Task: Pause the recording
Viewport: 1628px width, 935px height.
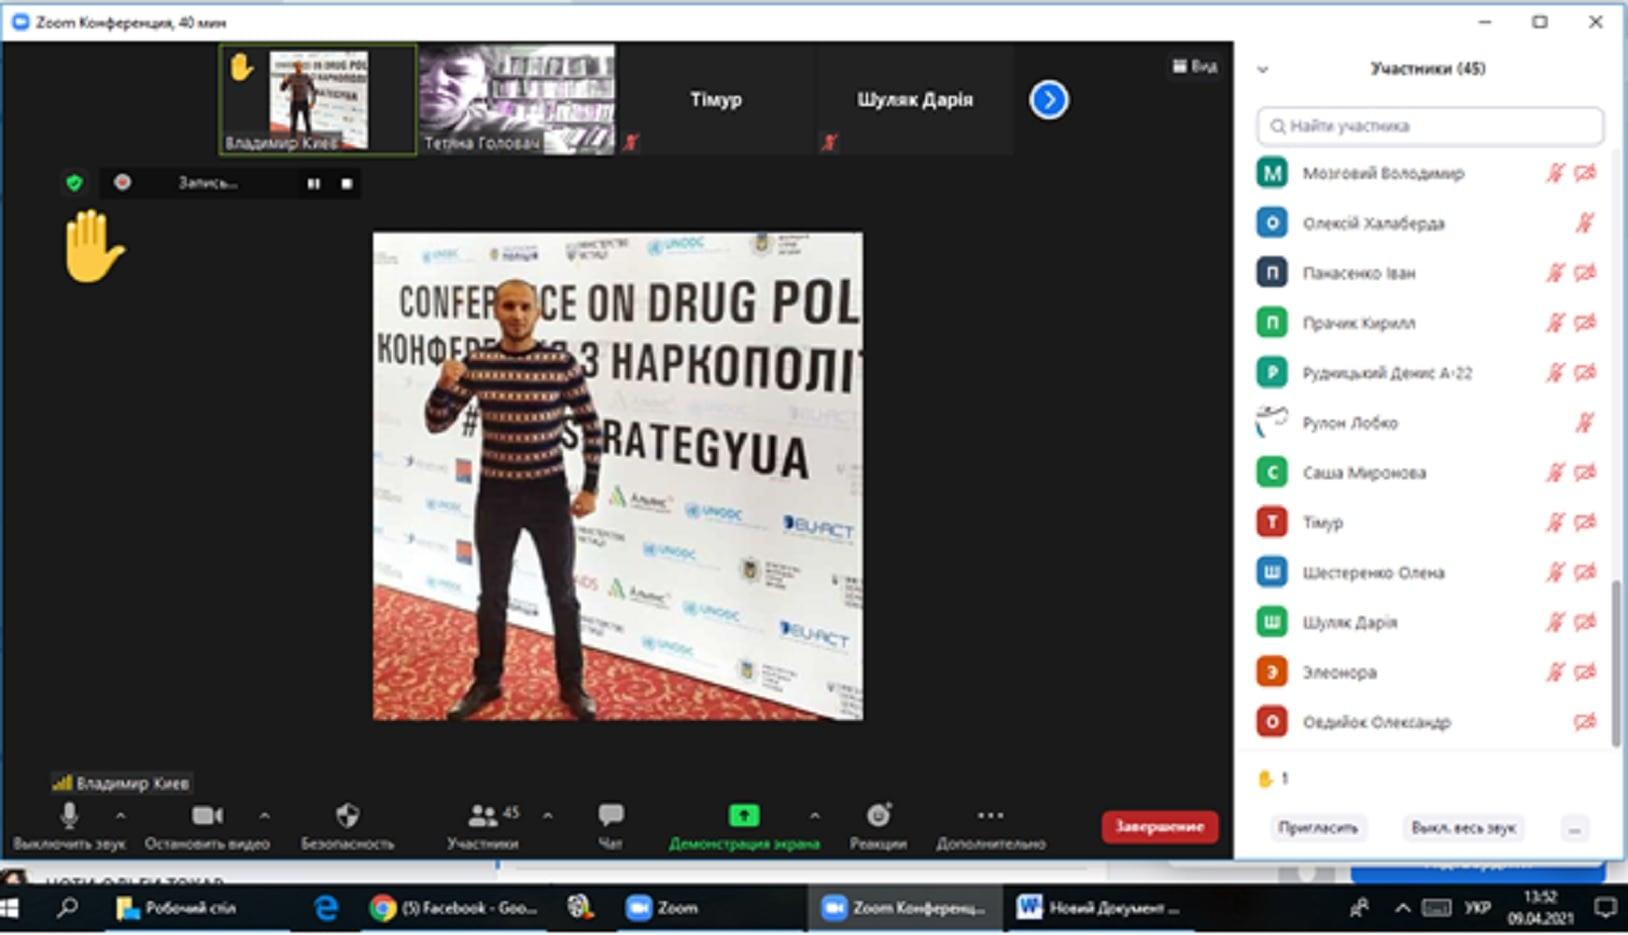Action: coord(314,184)
